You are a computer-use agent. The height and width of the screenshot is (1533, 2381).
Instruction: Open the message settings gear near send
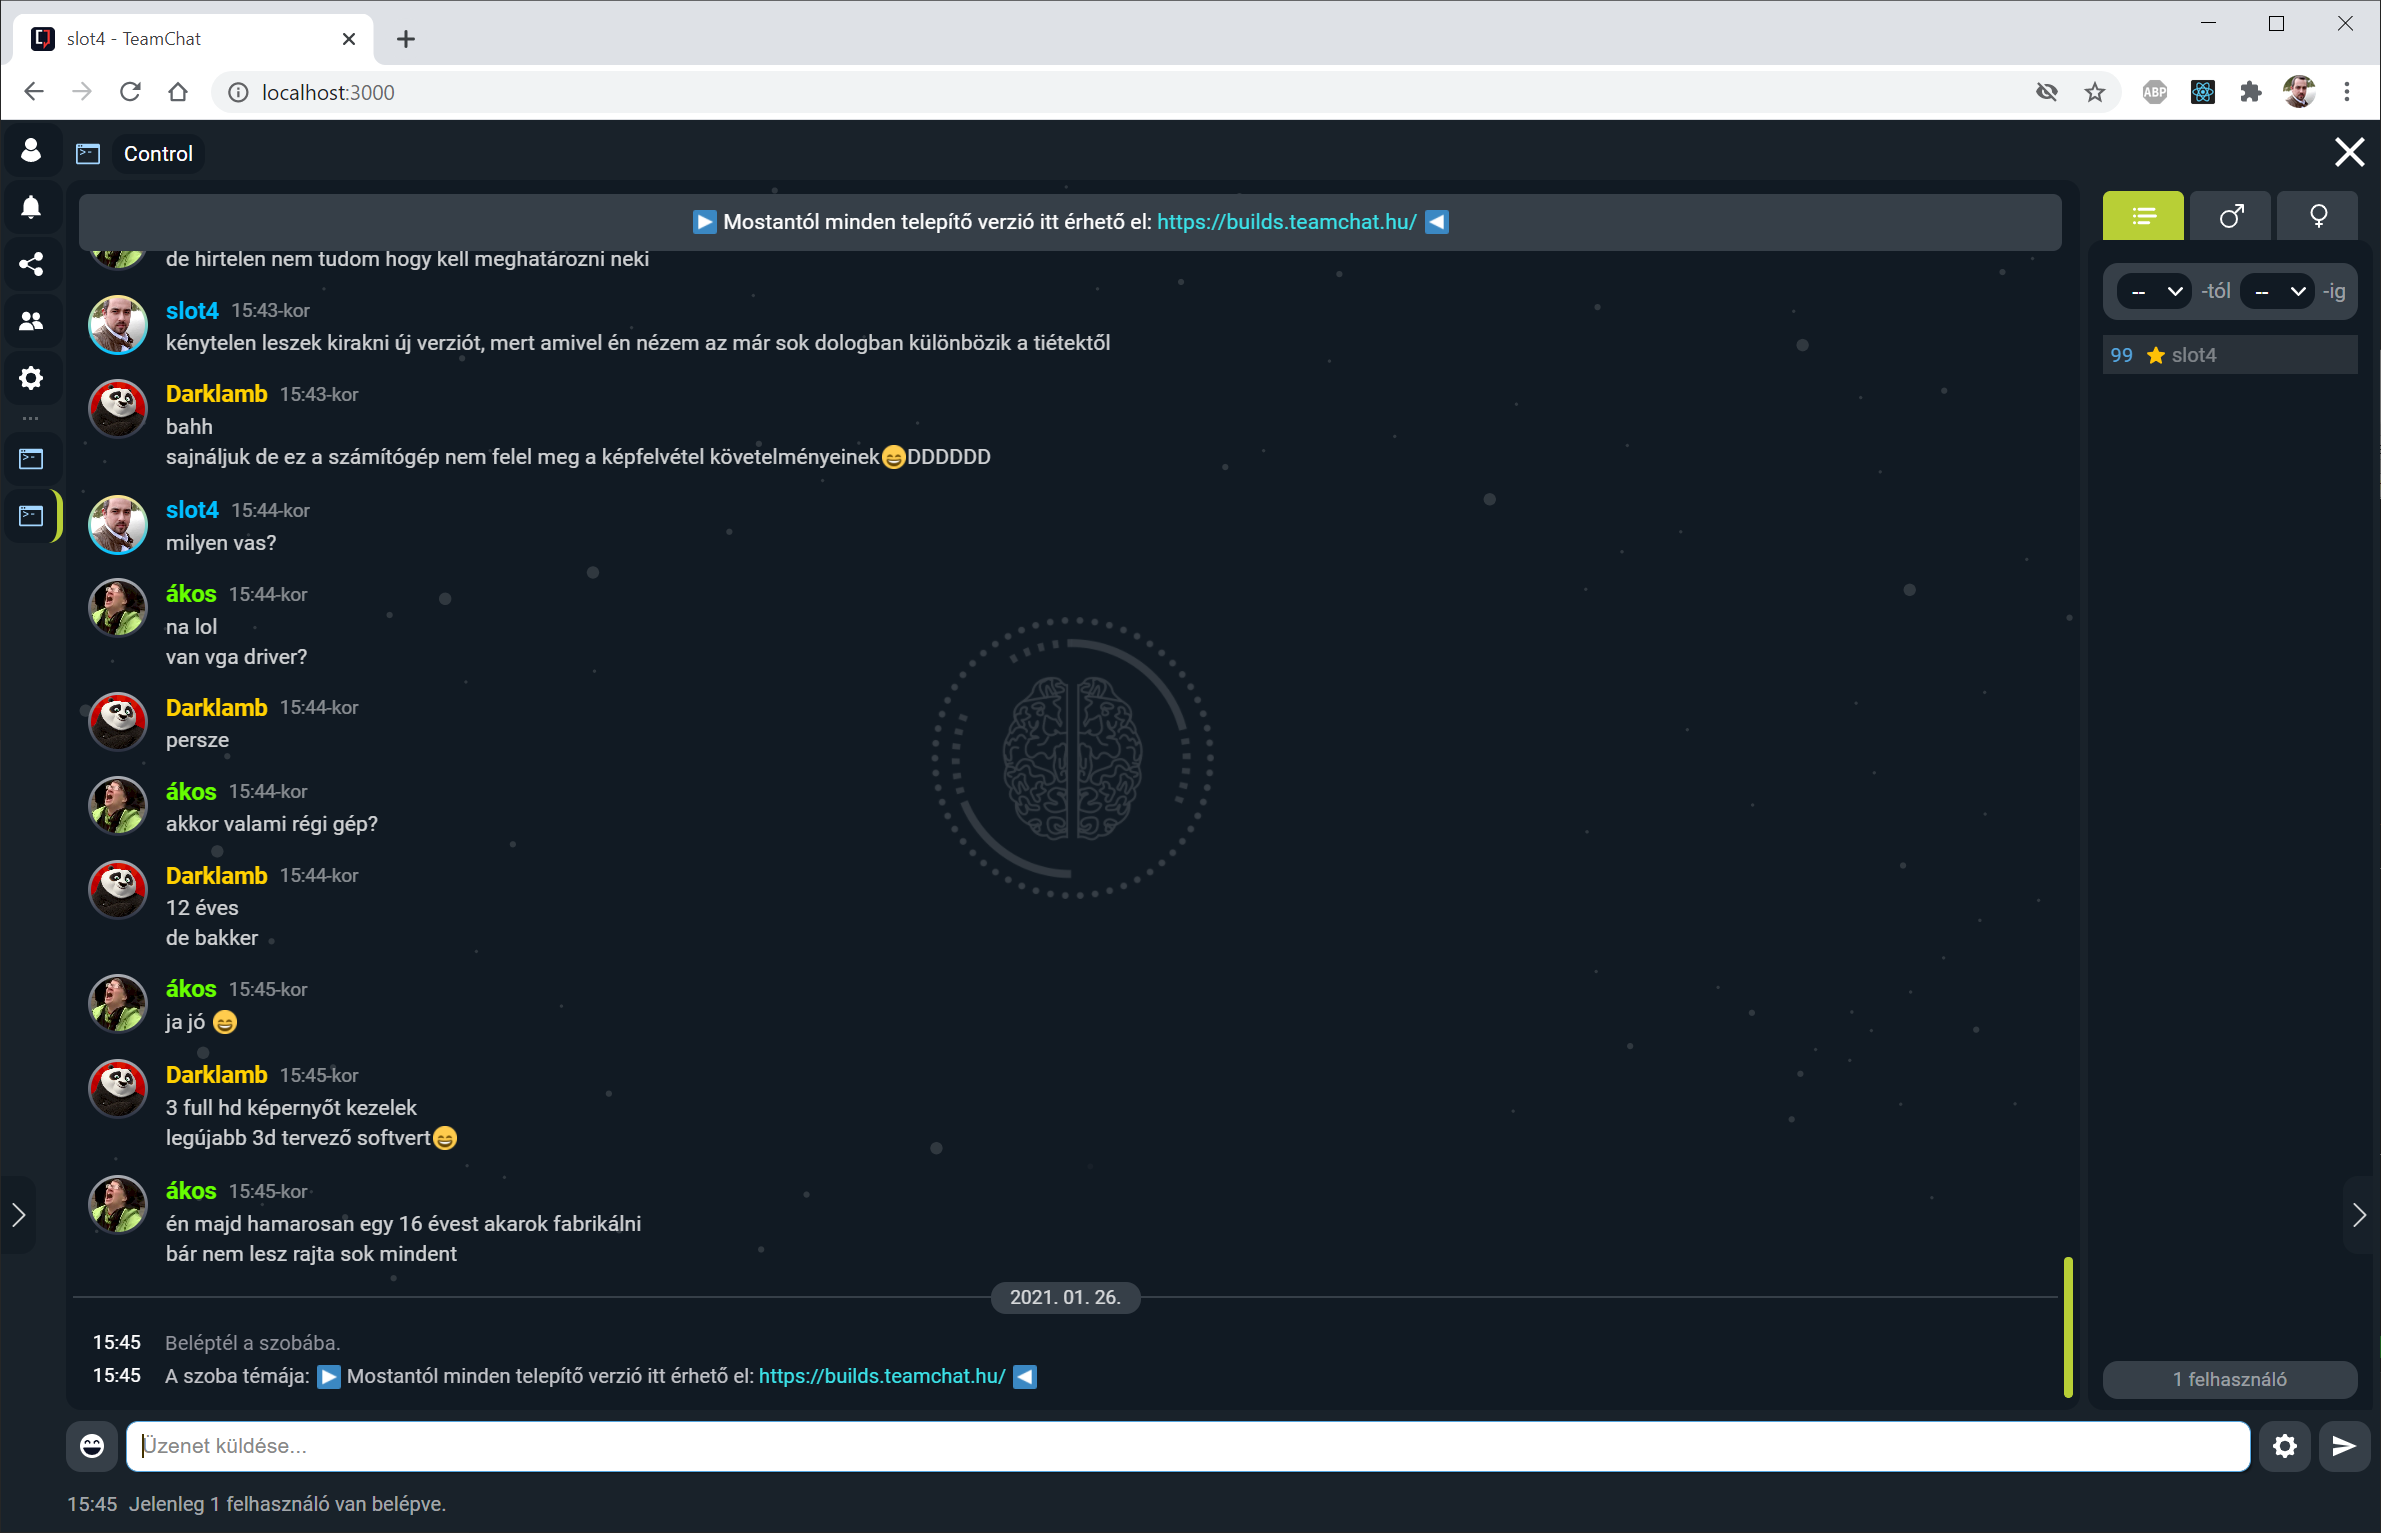[x=2285, y=1446]
